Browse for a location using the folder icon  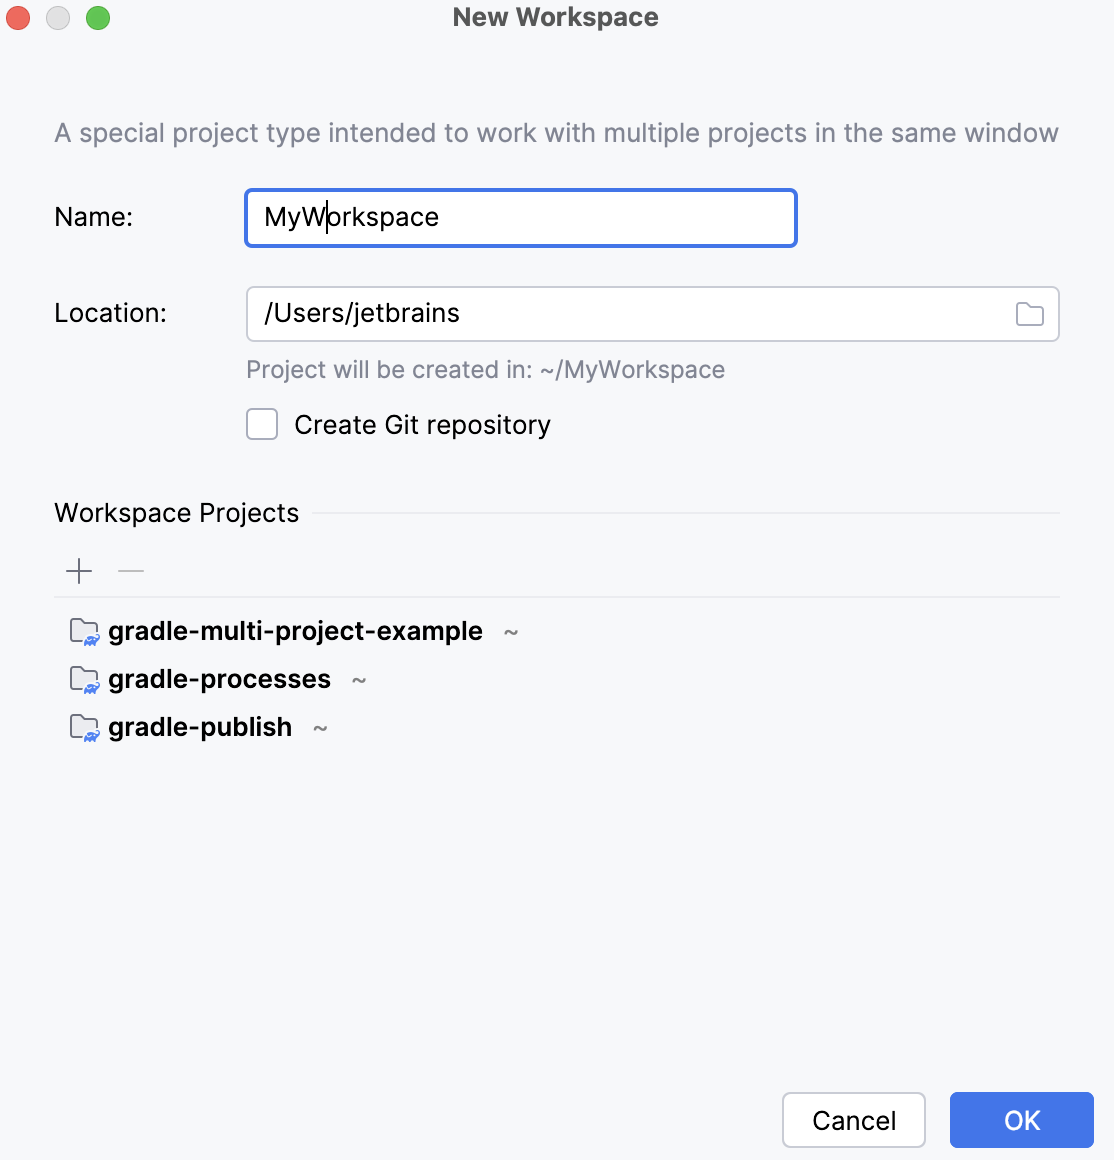click(x=1029, y=313)
